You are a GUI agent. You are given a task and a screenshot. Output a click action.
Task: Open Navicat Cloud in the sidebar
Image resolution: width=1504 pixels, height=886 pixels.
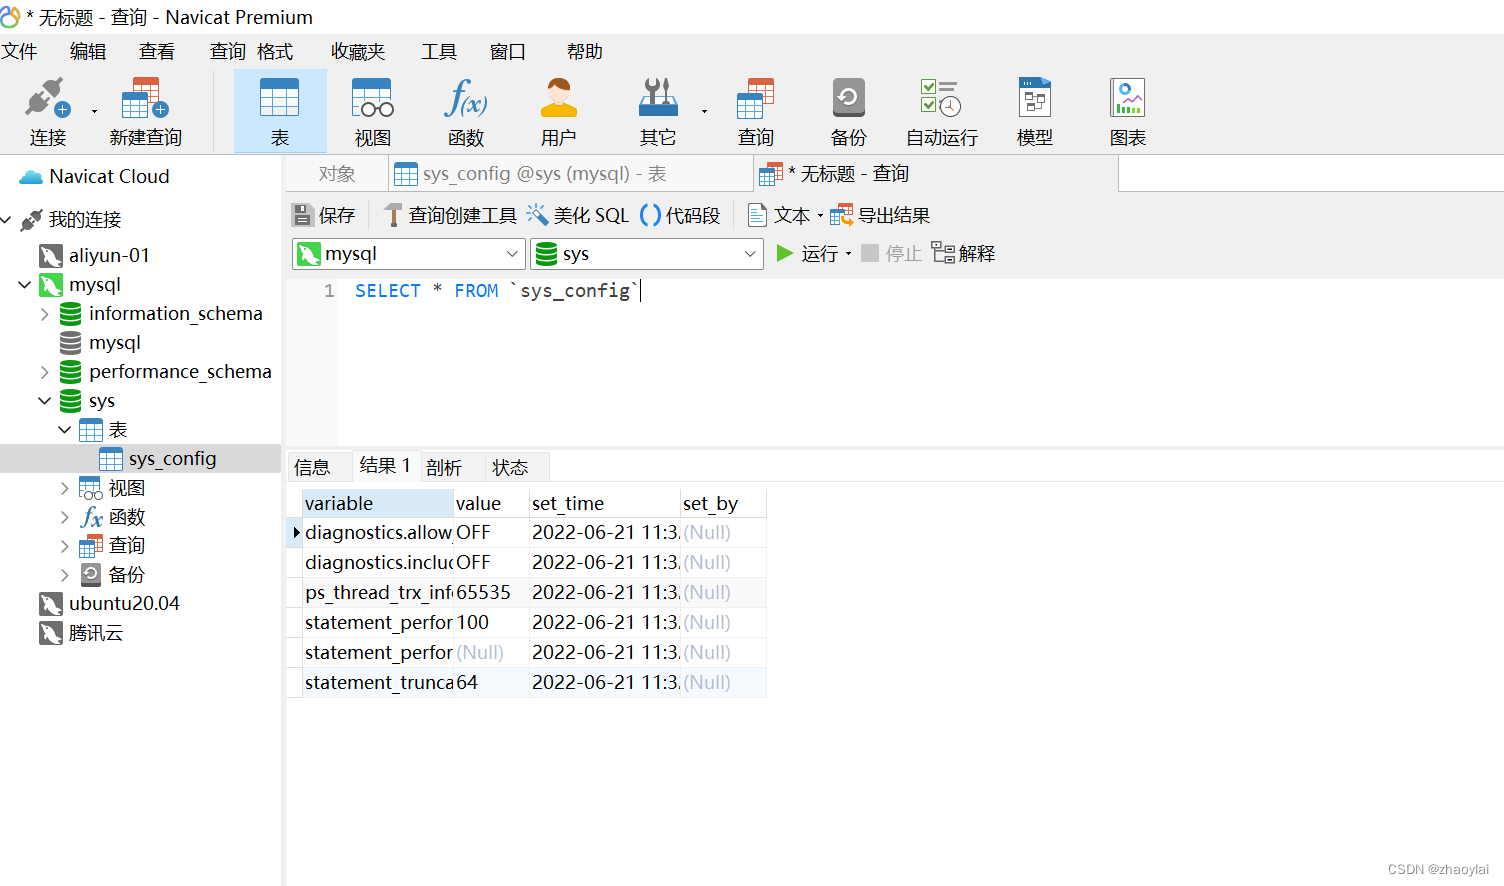pyautogui.click(x=94, y=177)
